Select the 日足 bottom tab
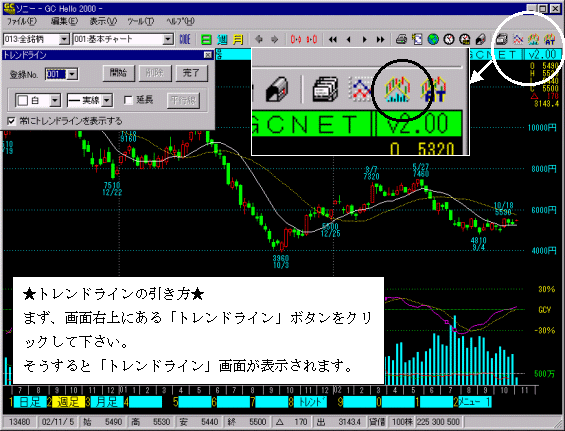This screenshot has height=431, width=565. click(x=30, y=402)
